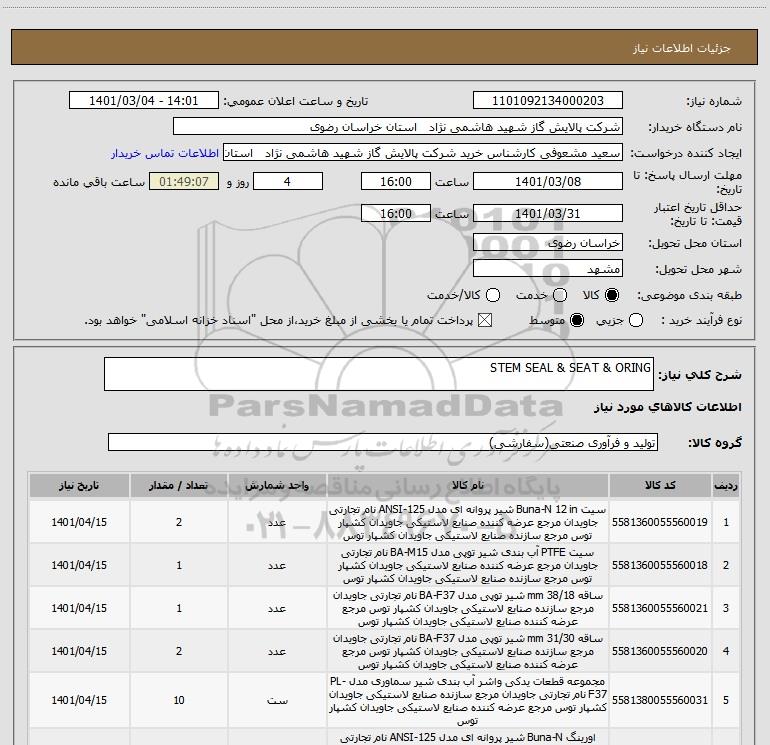
Task: Click goods group field تولید و فرآوری صنعتی
Action: 383,442
